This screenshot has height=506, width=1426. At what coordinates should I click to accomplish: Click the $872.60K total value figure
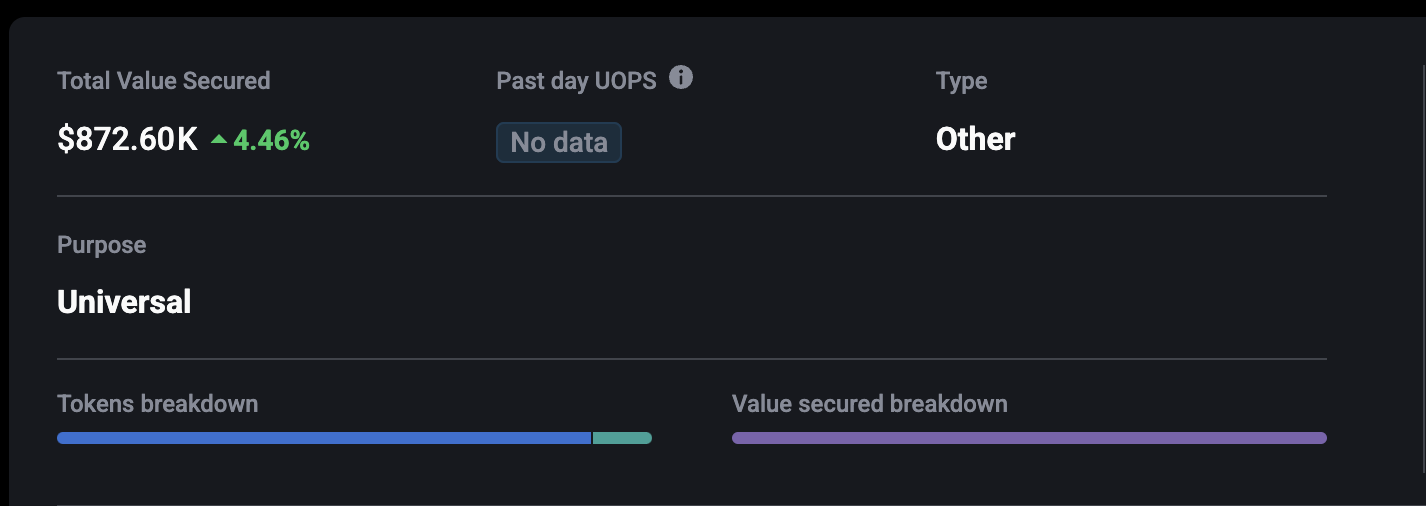click(128, 140)
